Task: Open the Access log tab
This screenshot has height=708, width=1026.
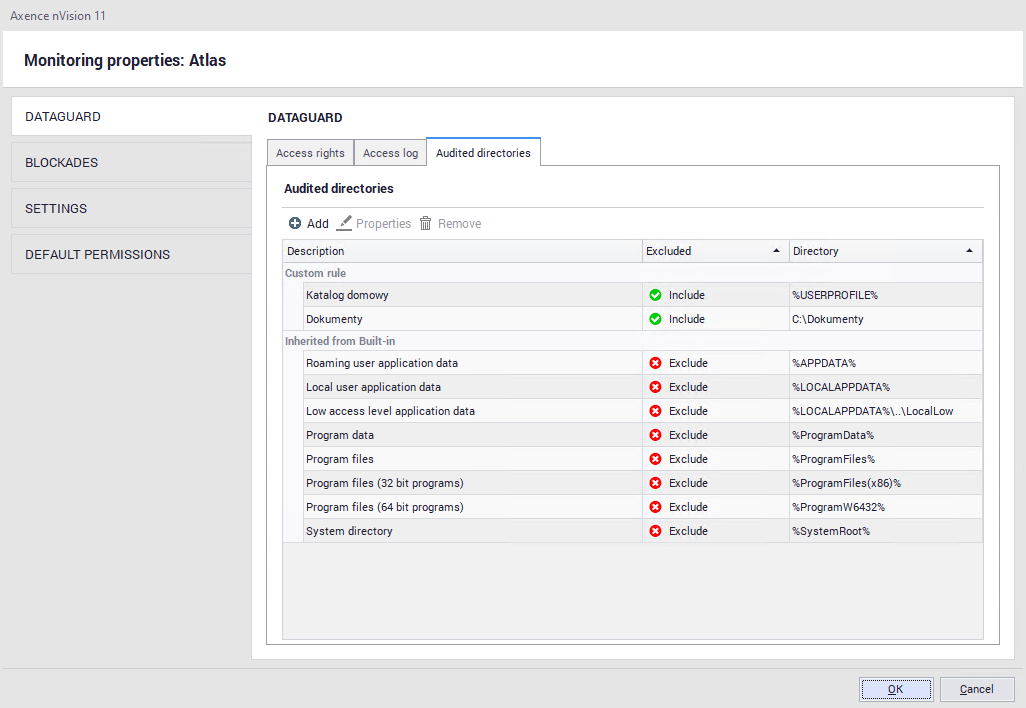Action: (390, 153)
